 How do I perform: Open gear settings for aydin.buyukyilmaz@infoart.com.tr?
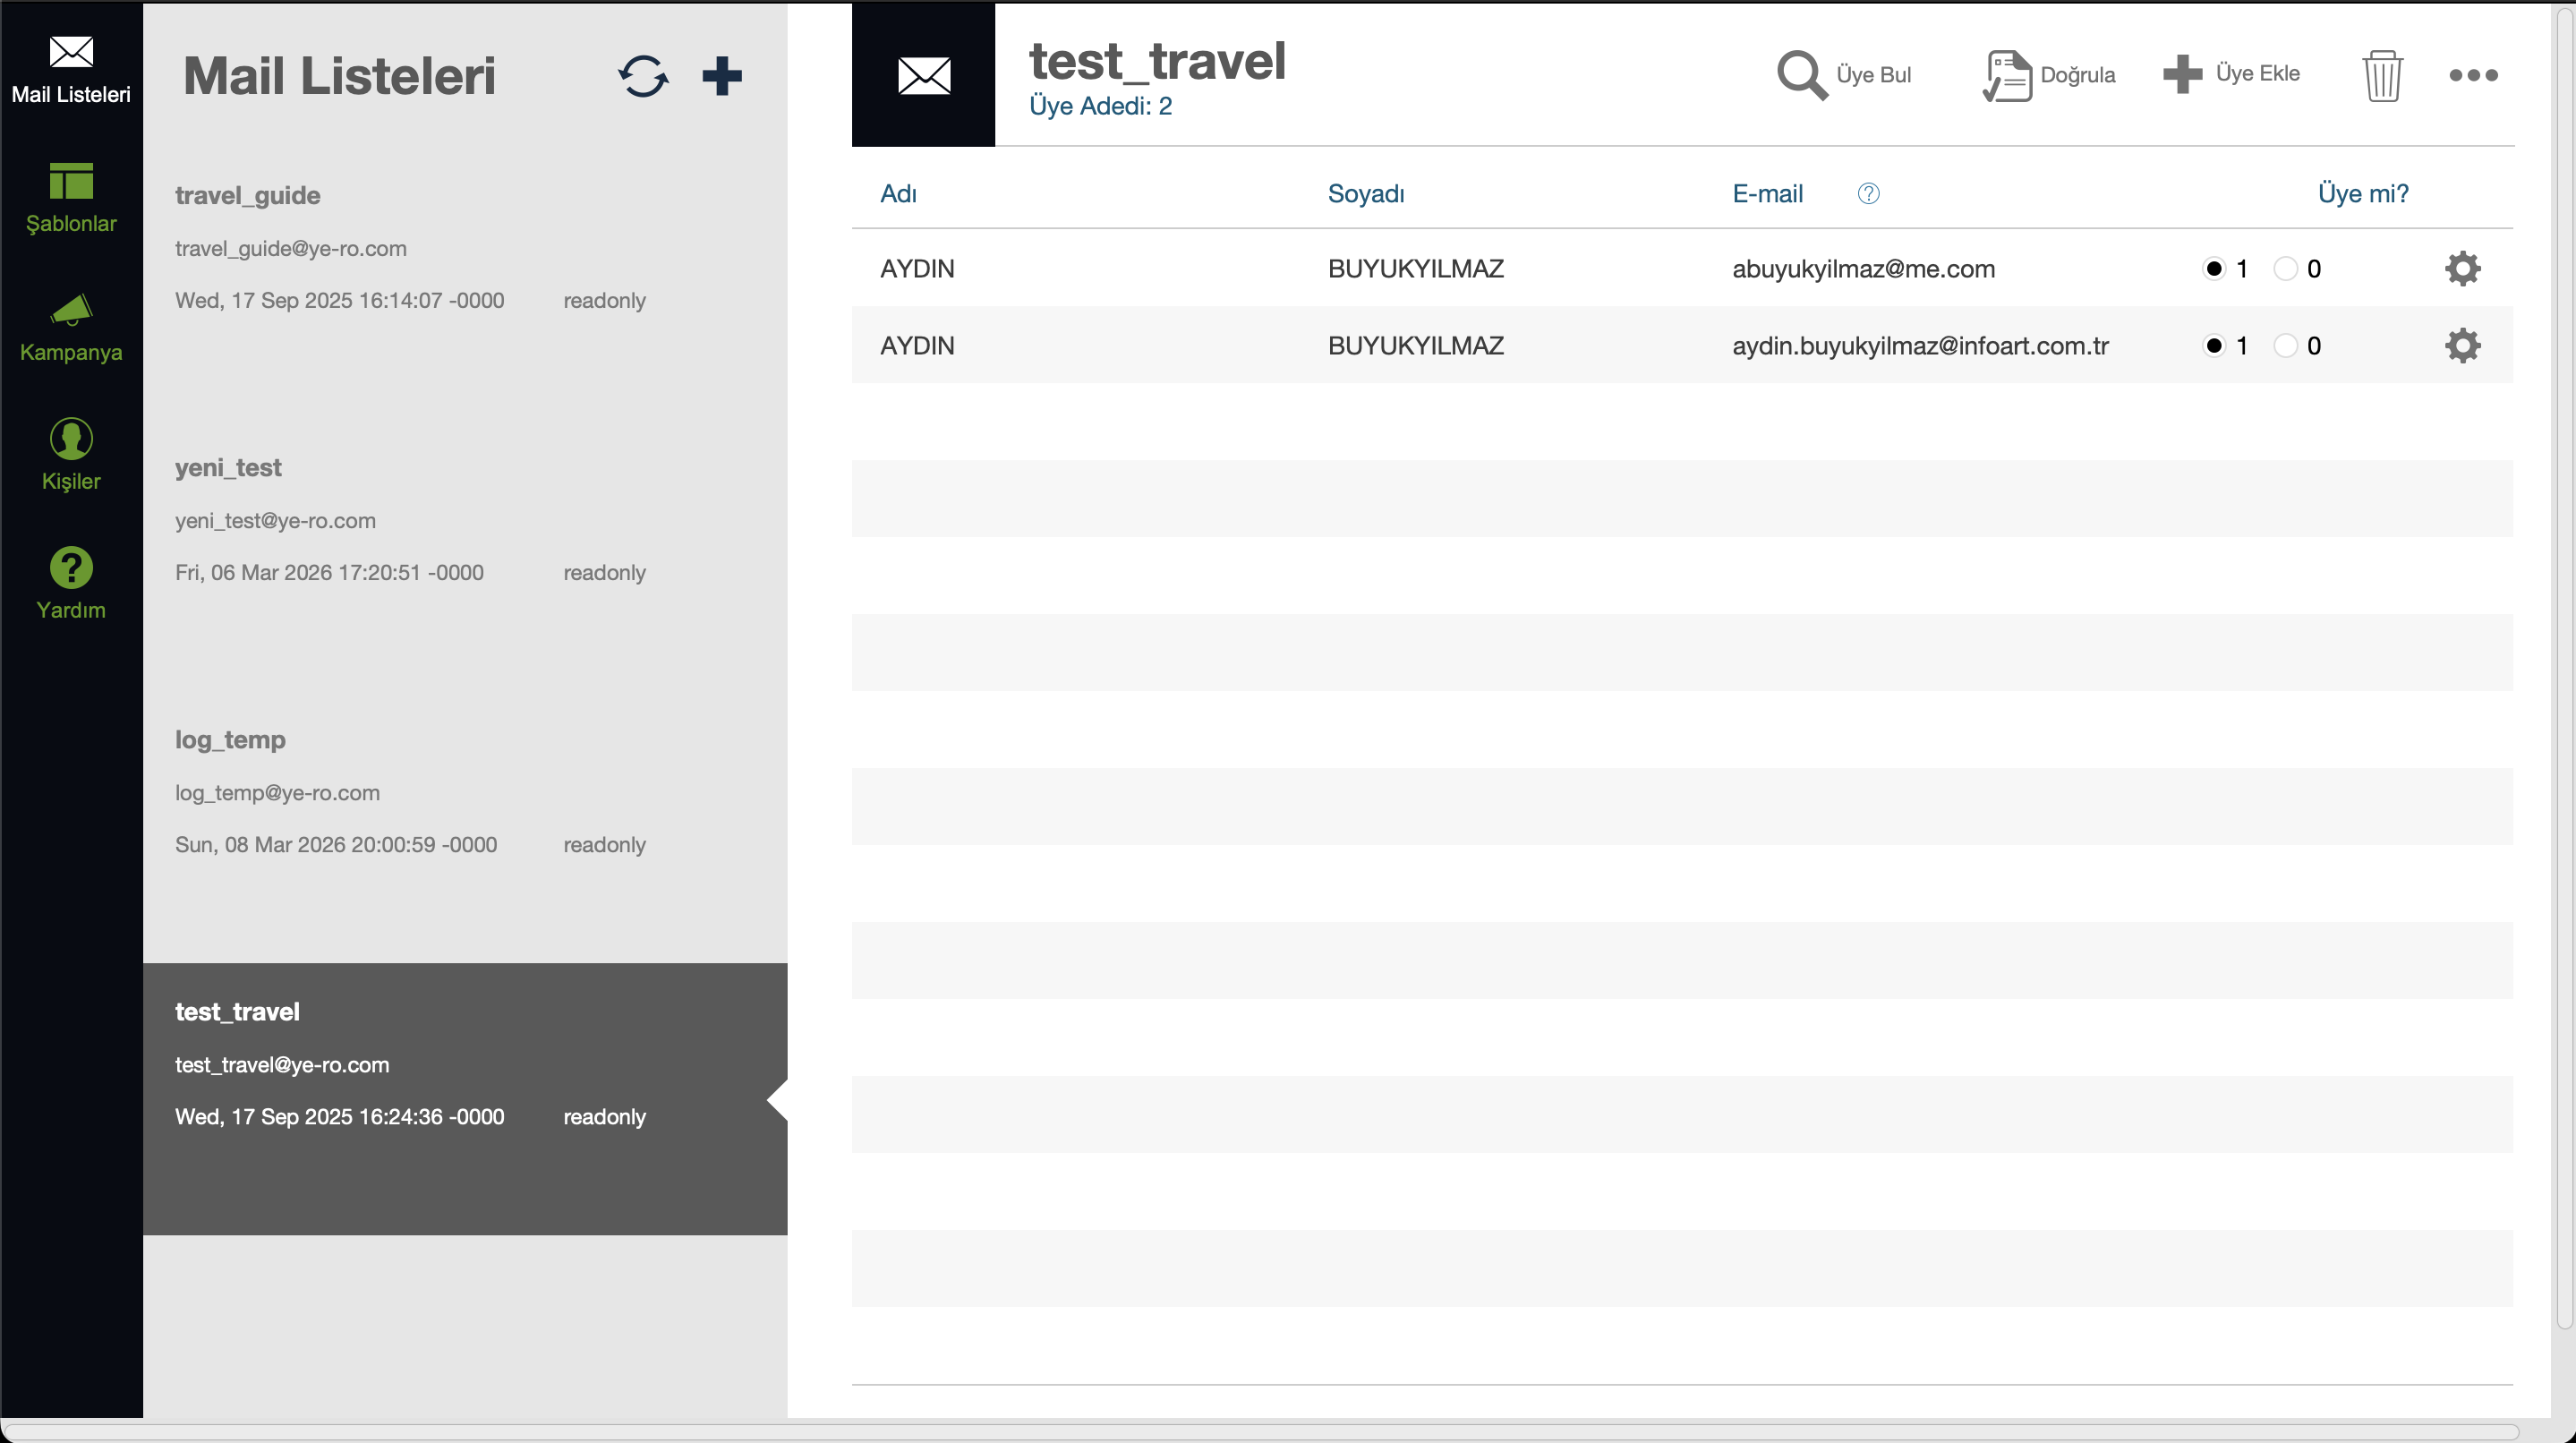[2462, 345]
